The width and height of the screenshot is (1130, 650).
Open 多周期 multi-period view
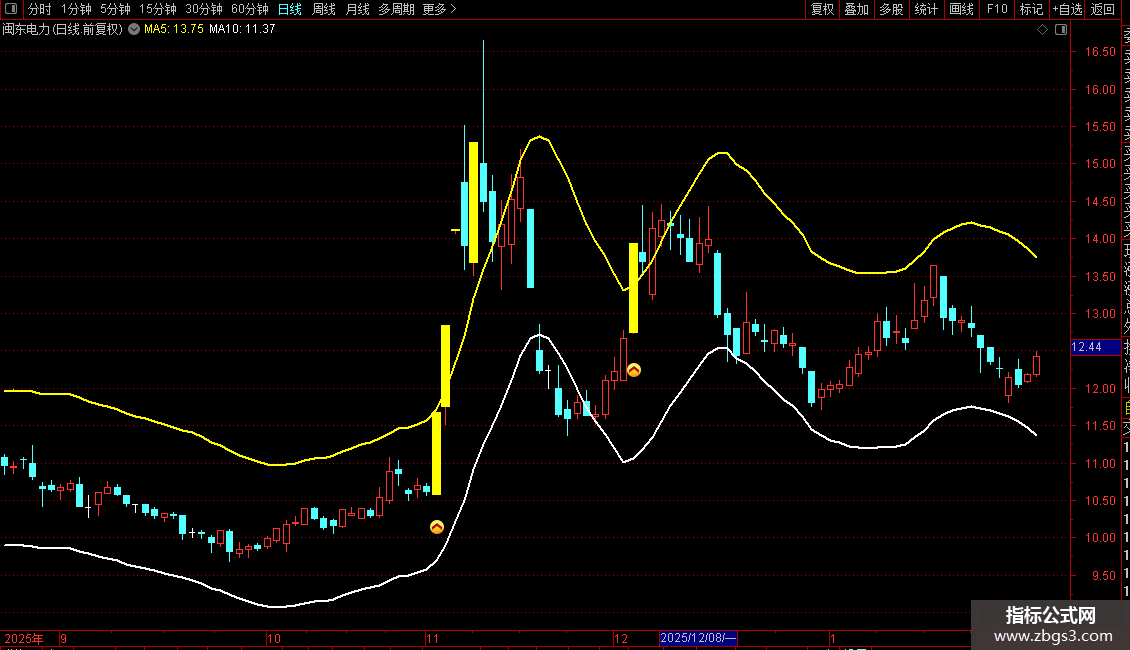pyautogui.click(x=396, y=9)
